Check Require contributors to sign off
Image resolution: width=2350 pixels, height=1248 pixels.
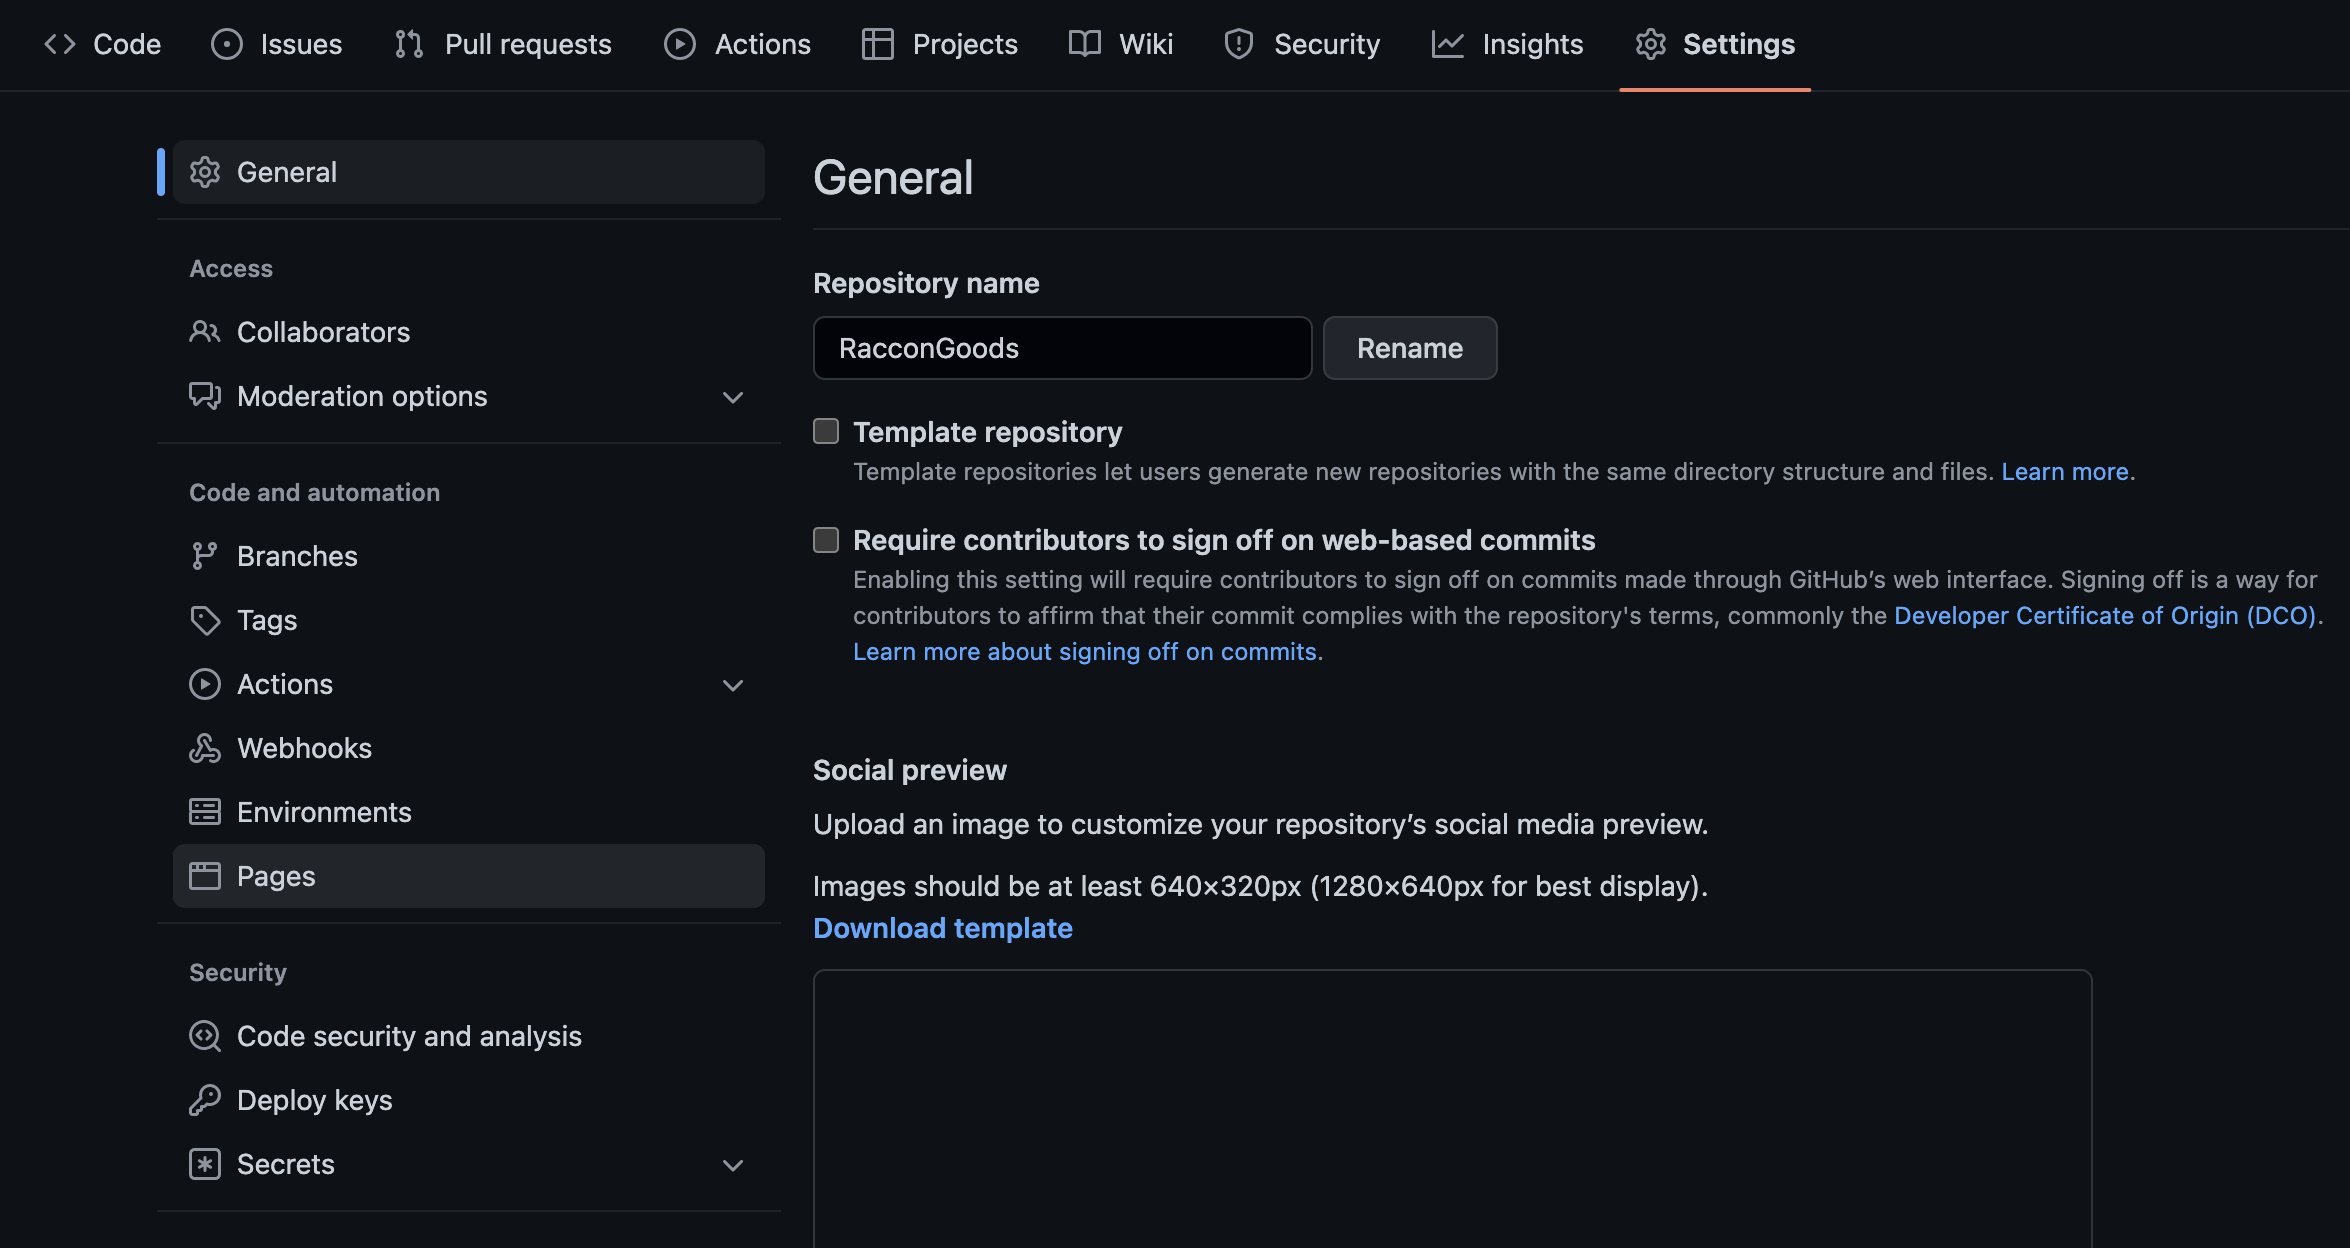coord(826,540)
